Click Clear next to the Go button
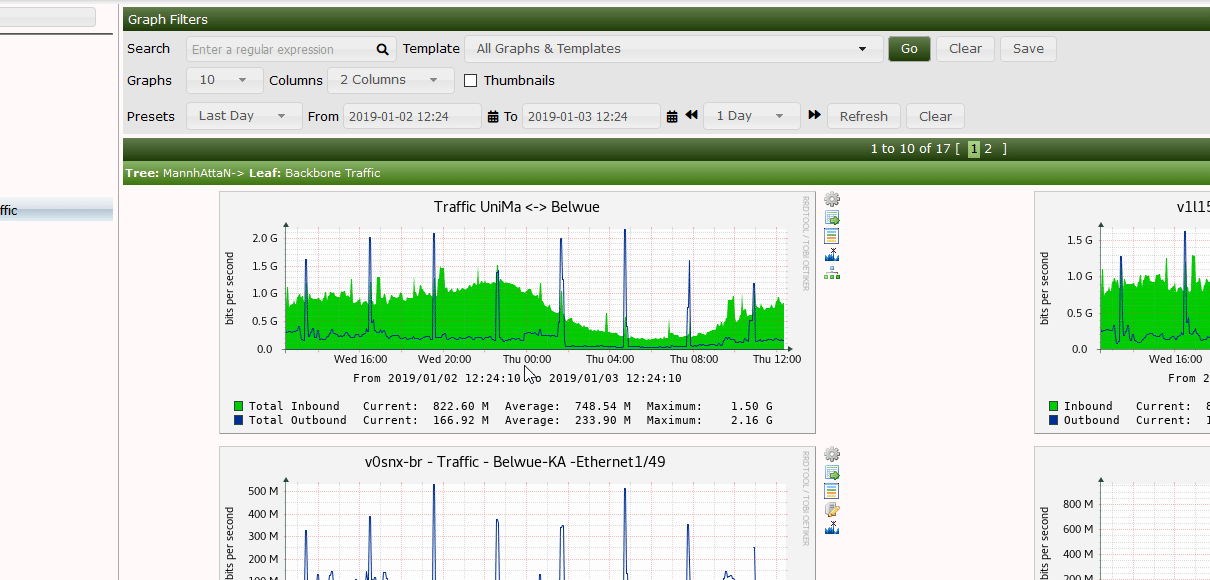1210x580 pixels. pyautogui.click(x=965, y=49)
